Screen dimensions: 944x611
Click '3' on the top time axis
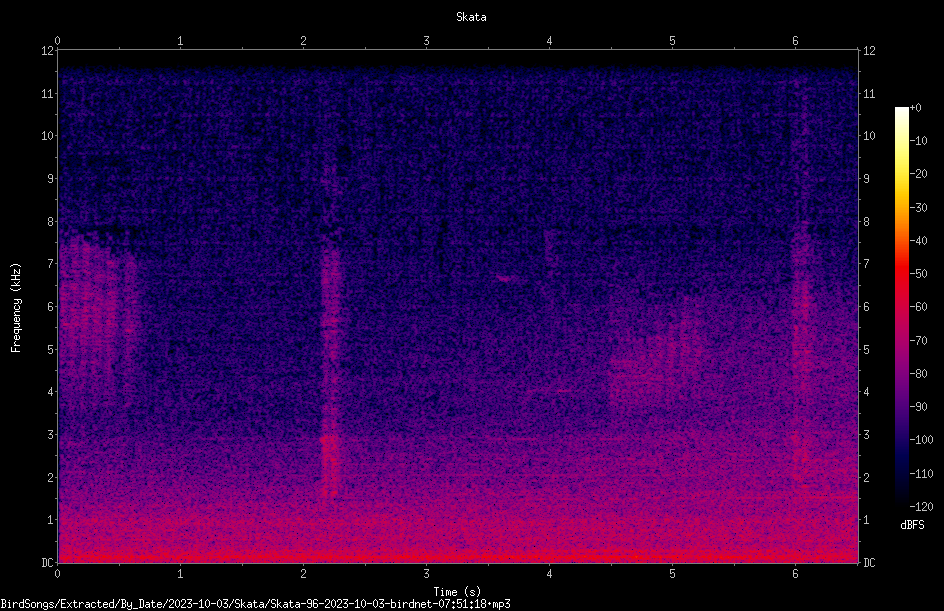[426, 41]
